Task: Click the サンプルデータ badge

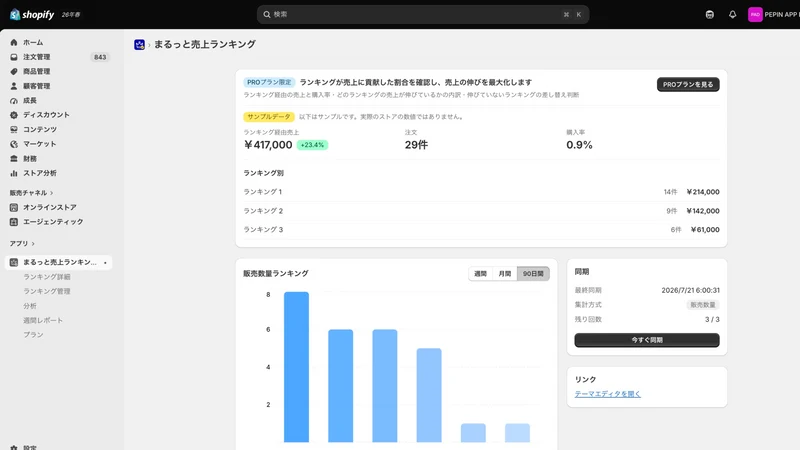Action: (x=269, y=117)
